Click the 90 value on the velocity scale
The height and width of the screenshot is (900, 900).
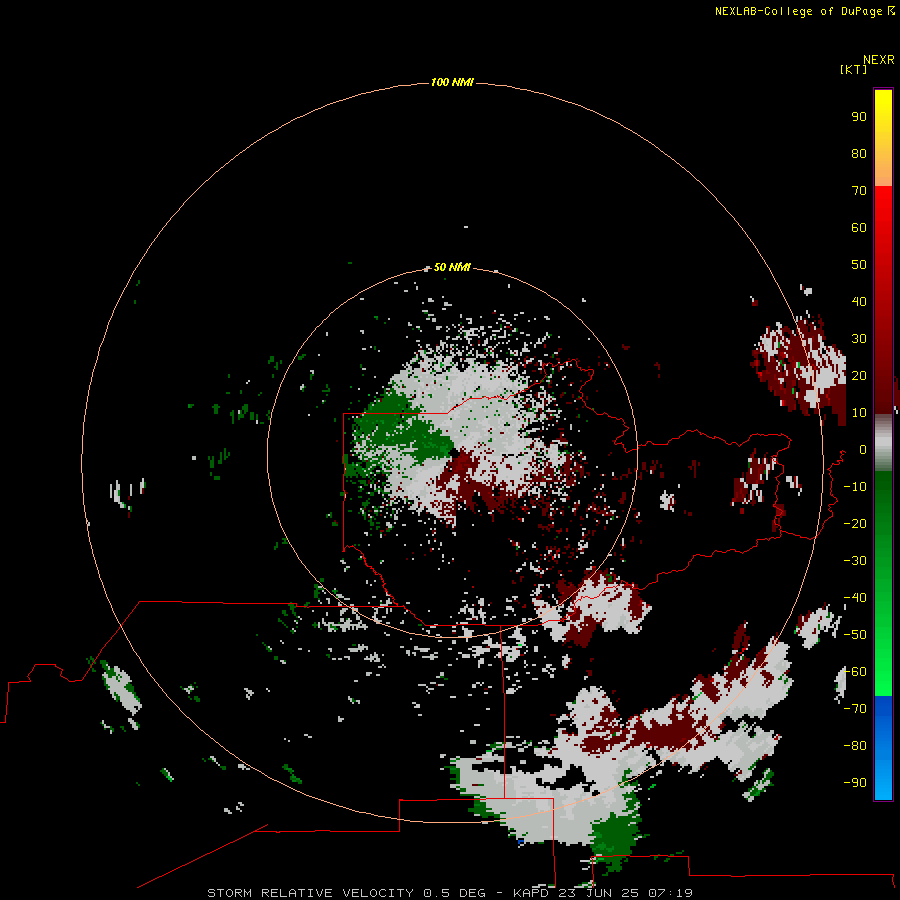859,117
